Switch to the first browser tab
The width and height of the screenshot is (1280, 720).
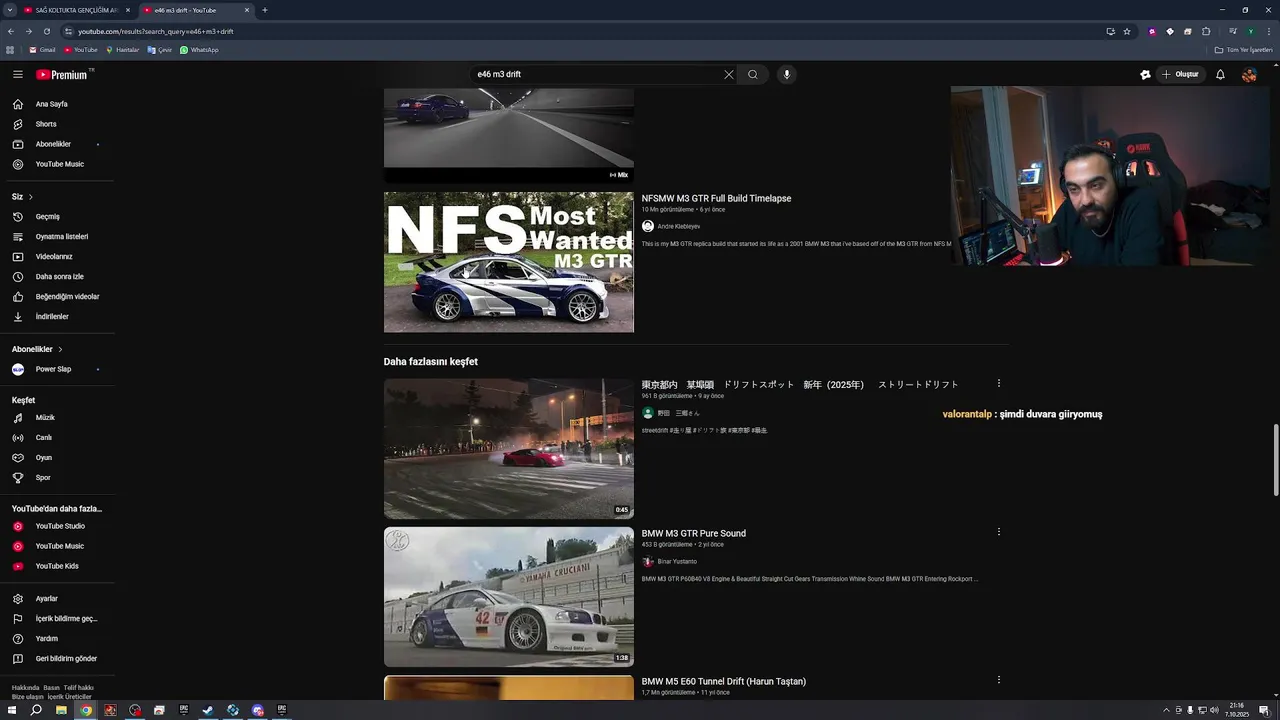coord(76,10)
